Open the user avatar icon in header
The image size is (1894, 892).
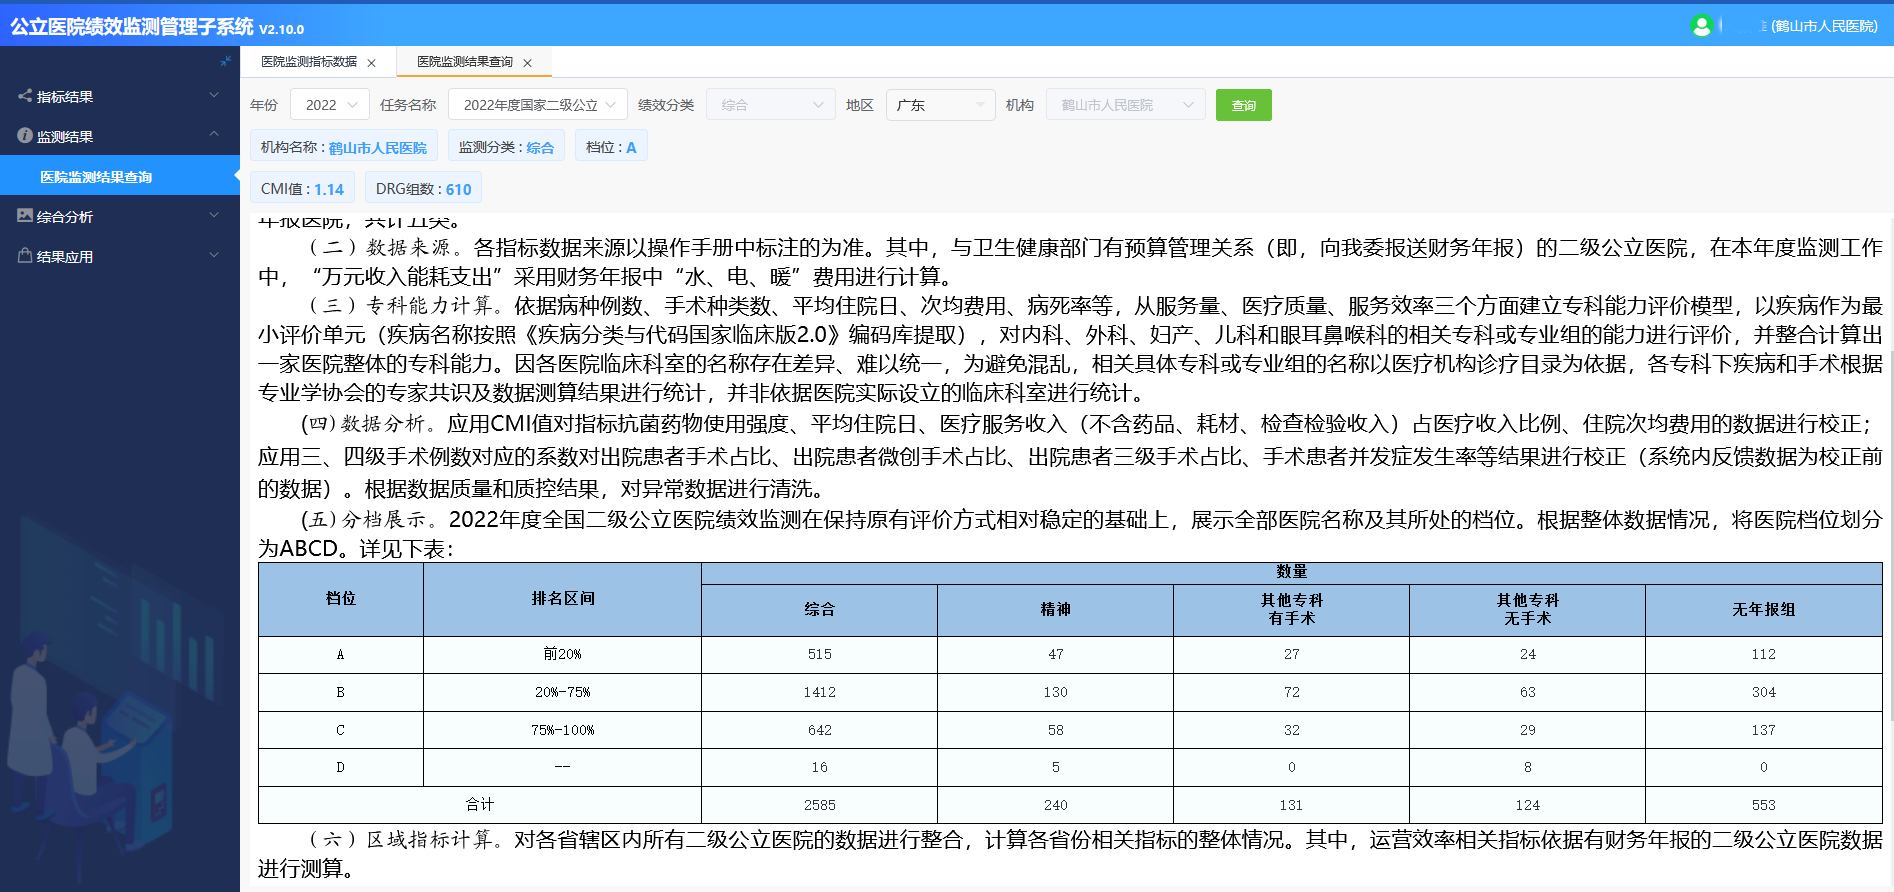pos(1701,26)
